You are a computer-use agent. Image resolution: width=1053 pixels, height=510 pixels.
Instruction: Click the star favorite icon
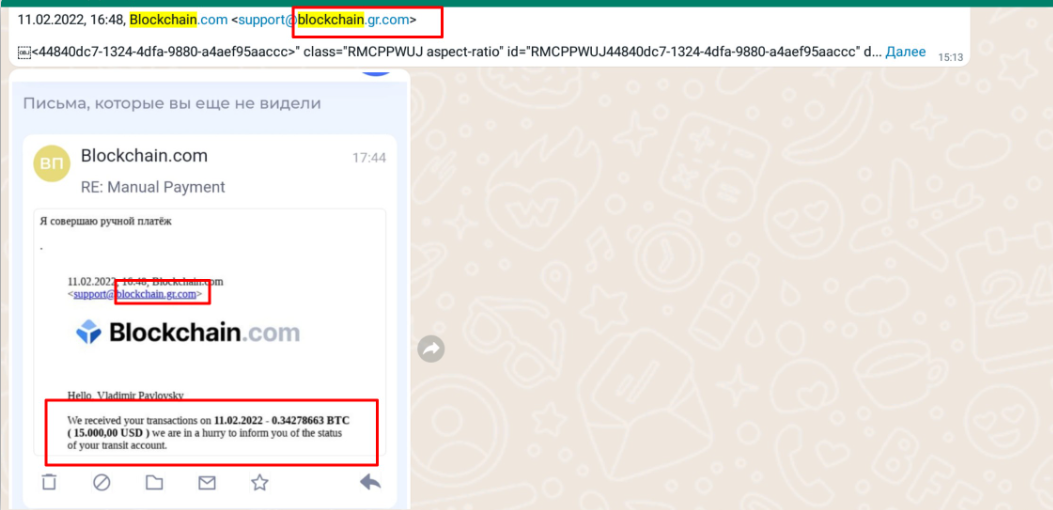click(259, 482)
